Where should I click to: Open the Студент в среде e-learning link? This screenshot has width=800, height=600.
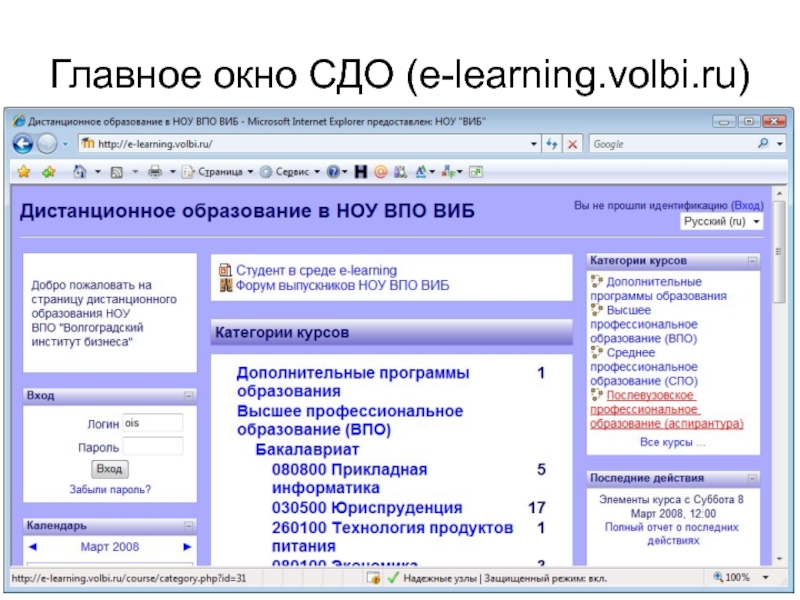click(x=316, y=270)
